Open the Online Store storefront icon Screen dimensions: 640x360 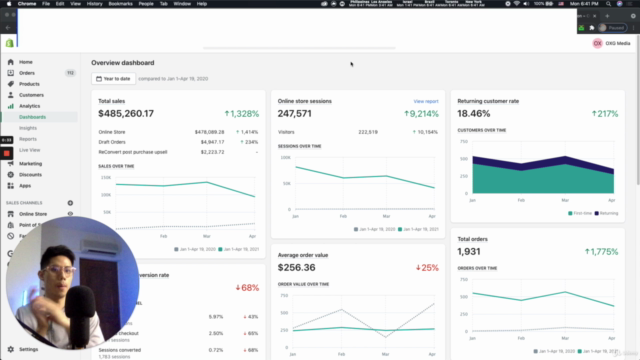(x=11, y=214)
